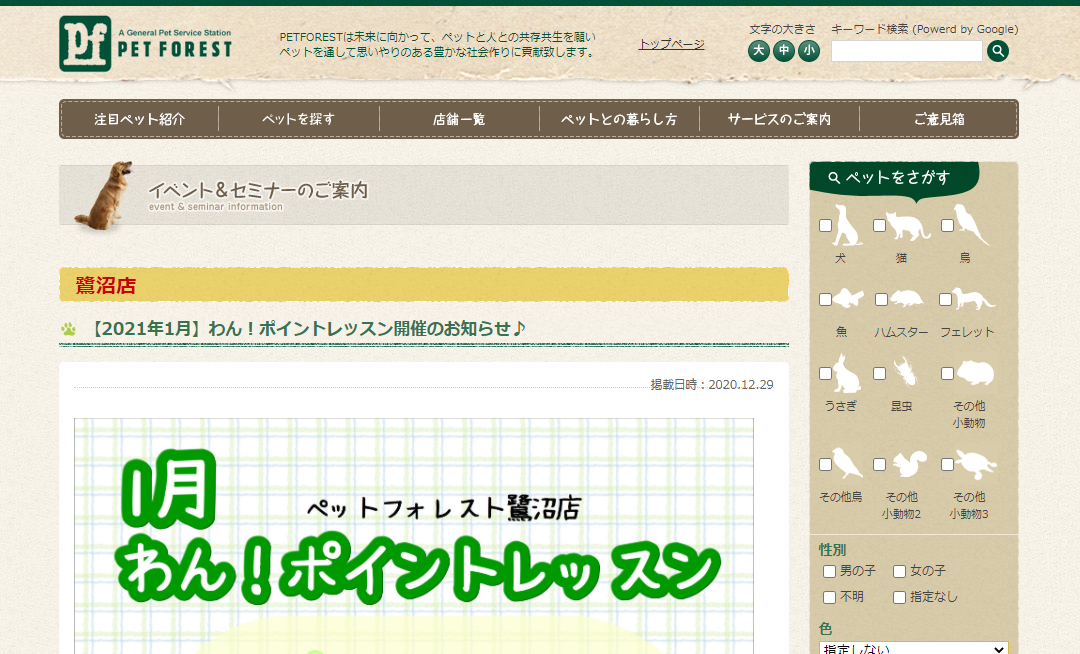The height and width of the screenshot is (654, 1080).
Task: Click the rabbit silhouette icon
Action: click(x=847, y=373)
